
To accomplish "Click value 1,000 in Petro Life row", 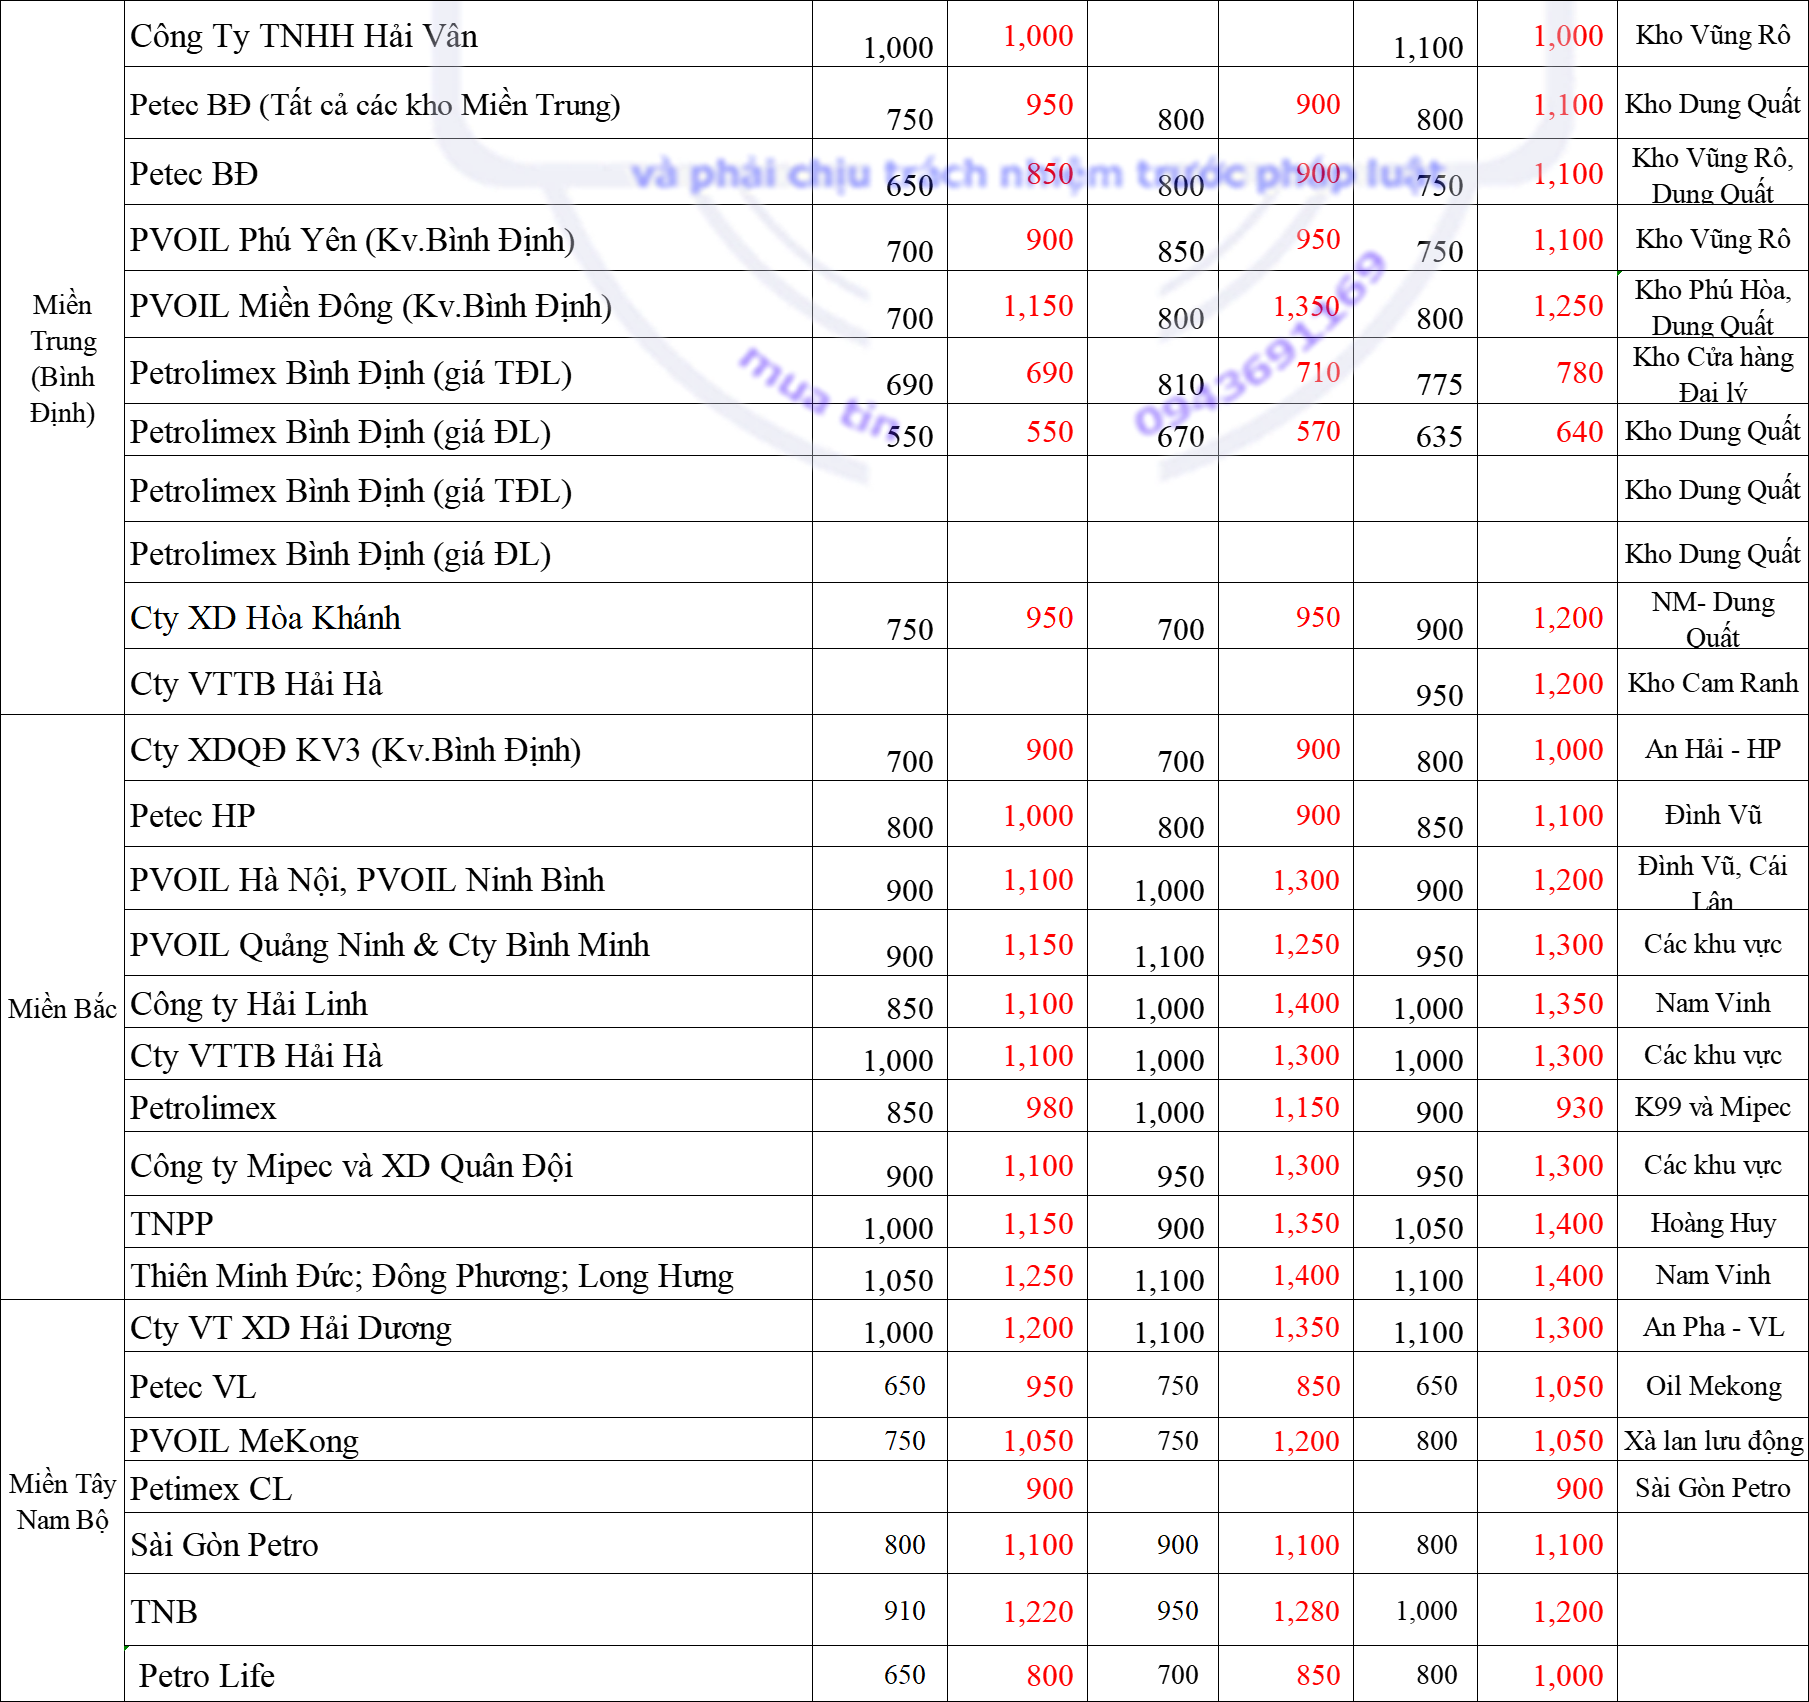I will tap(1568, 1676).
